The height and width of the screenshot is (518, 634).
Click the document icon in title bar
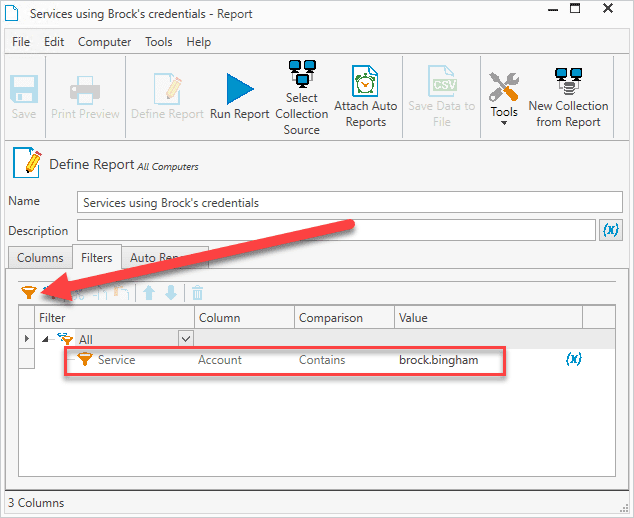[12, 13]
